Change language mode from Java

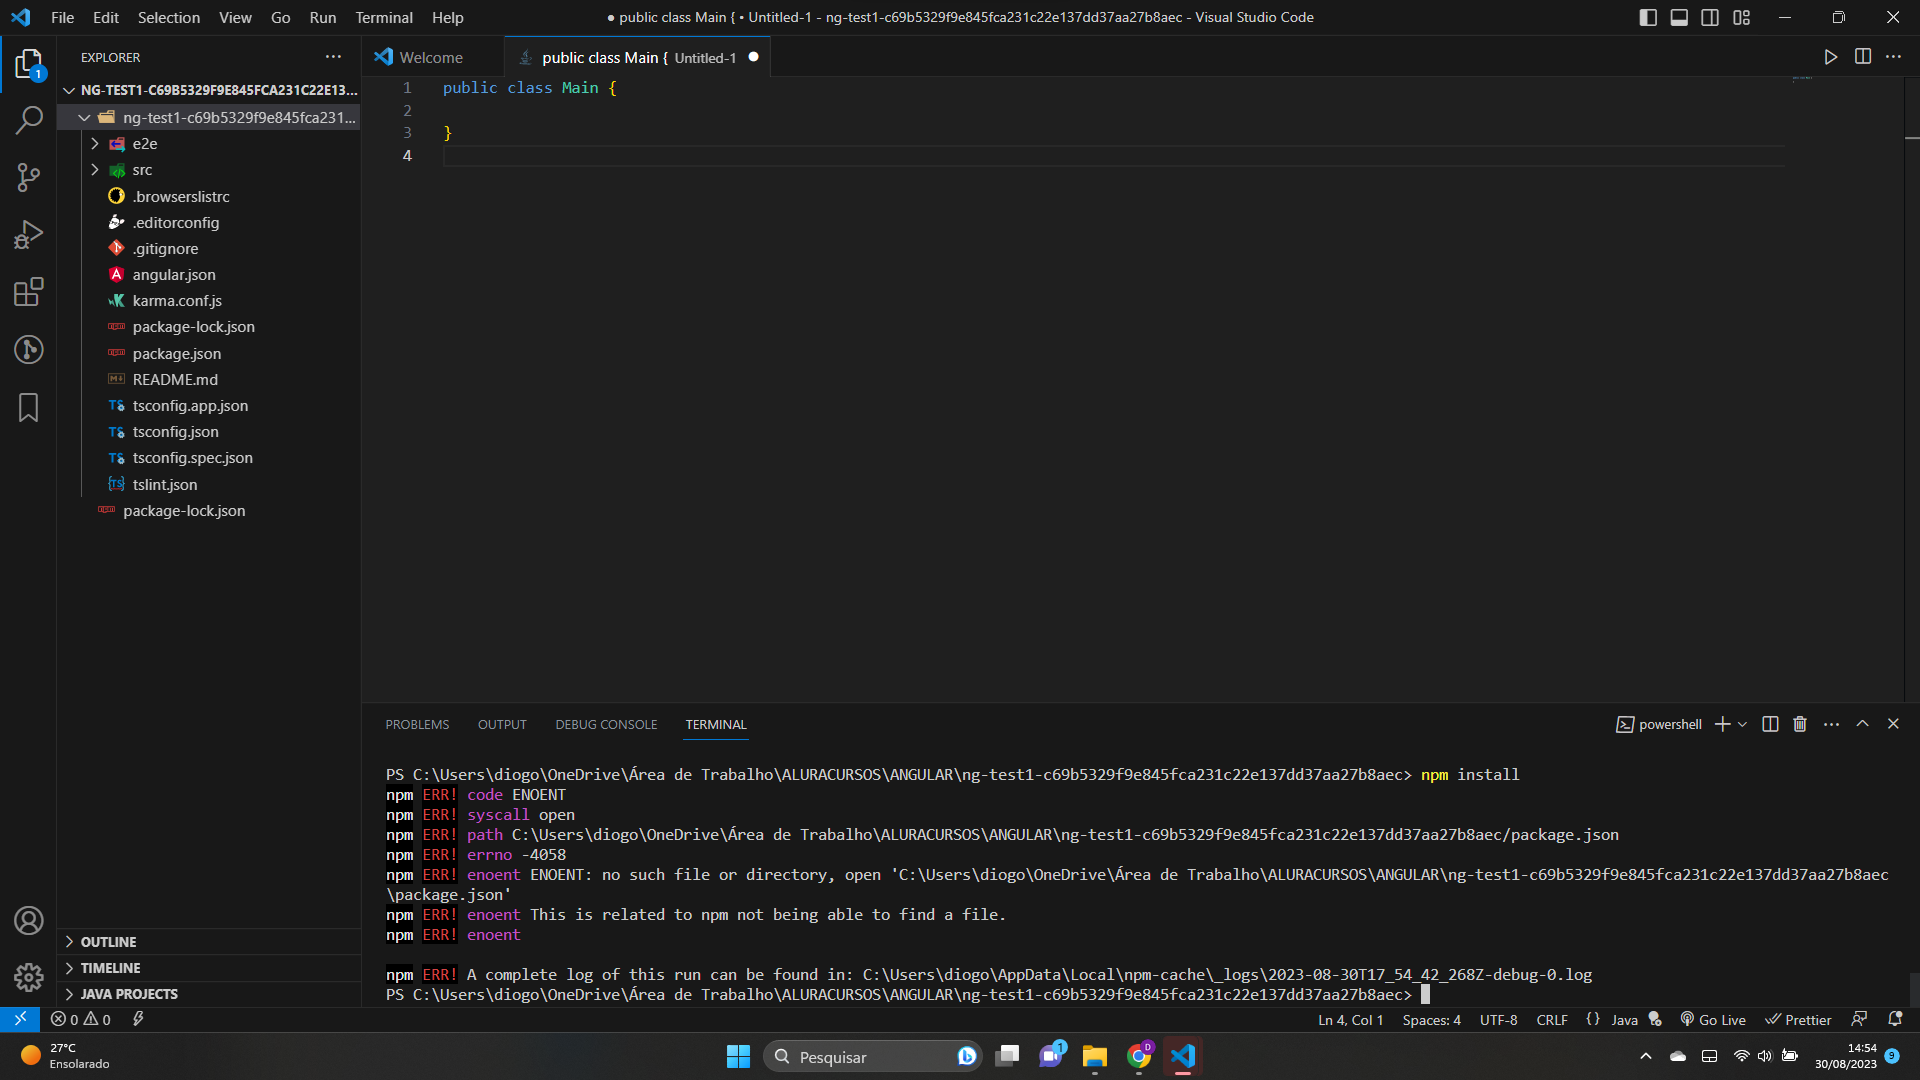coord(1625,1019)
